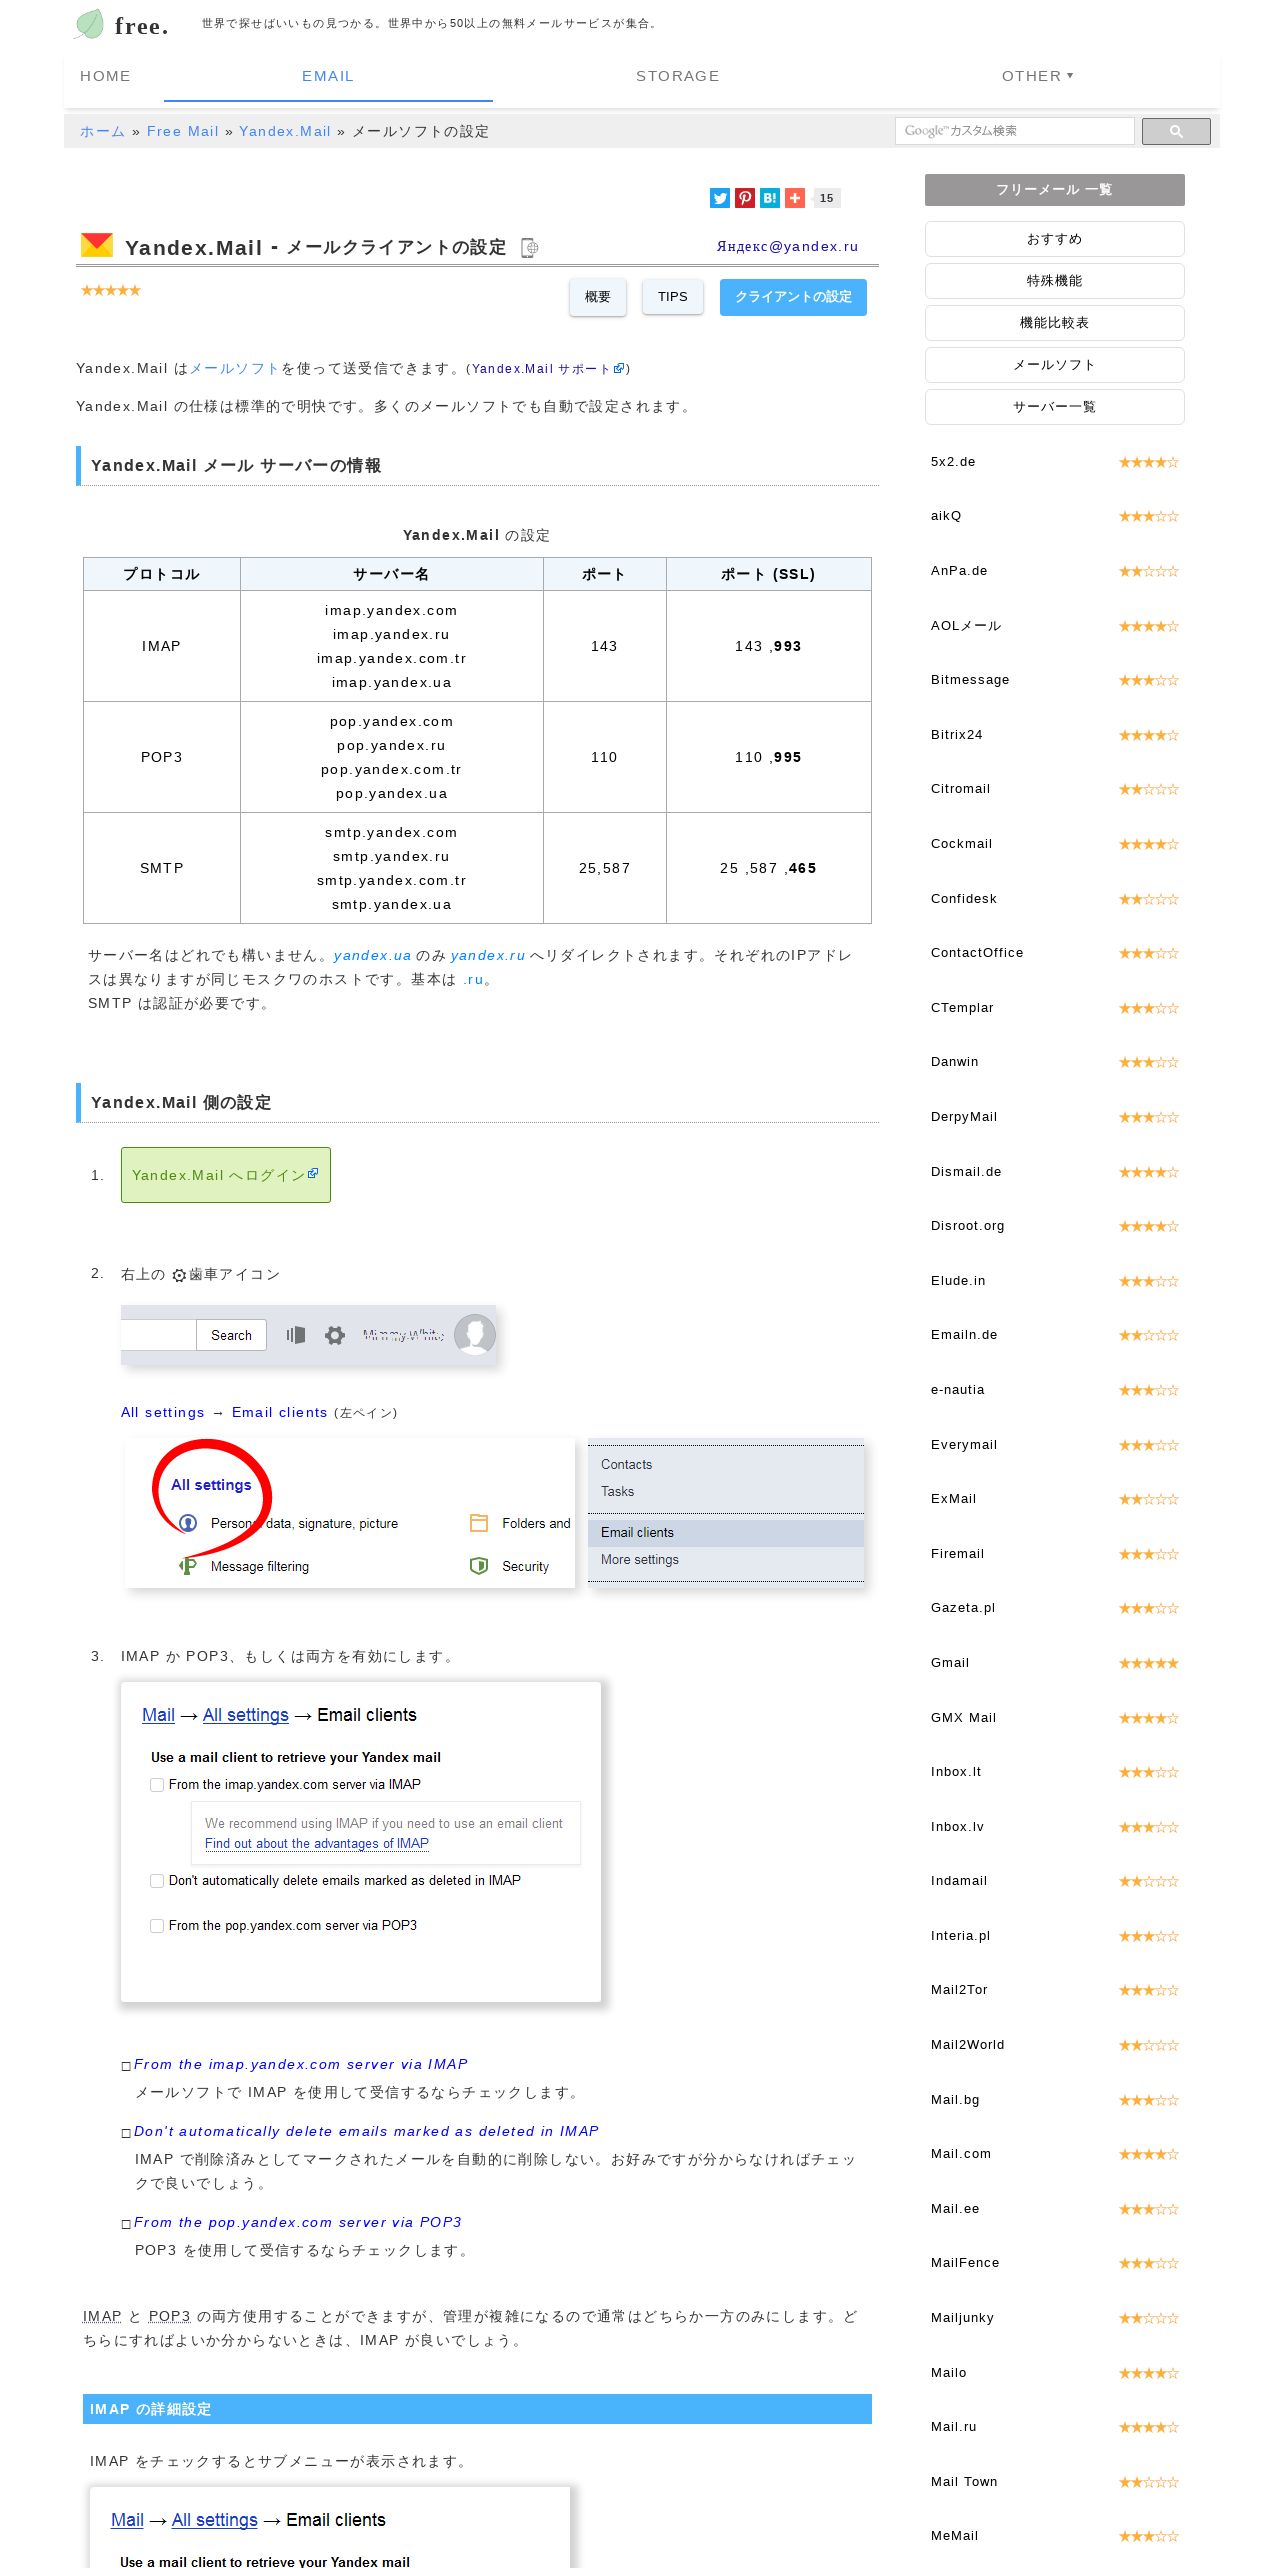Click the Yandex.Mail envelope logo

click(x=97, y=245)
